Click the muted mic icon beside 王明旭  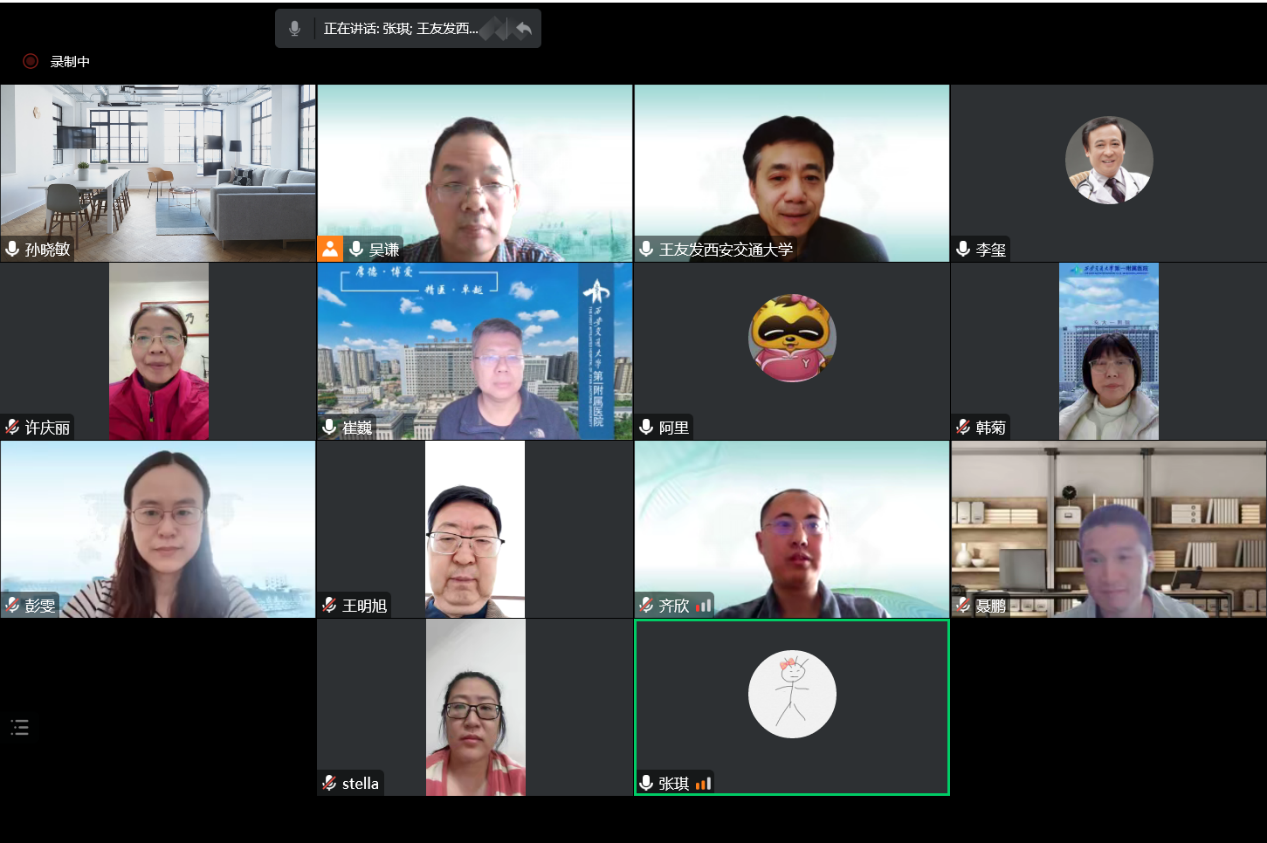pyautogui.click(x=329, y=605)
